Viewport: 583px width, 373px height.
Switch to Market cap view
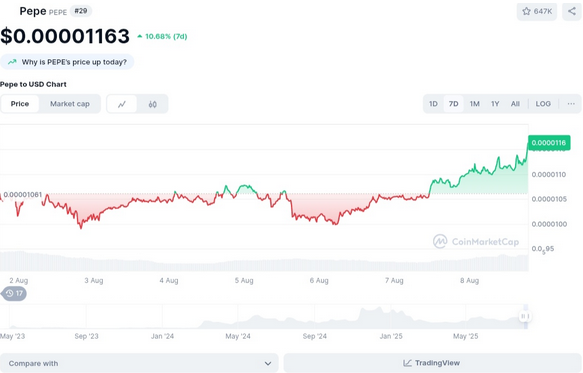coord(70,104)
